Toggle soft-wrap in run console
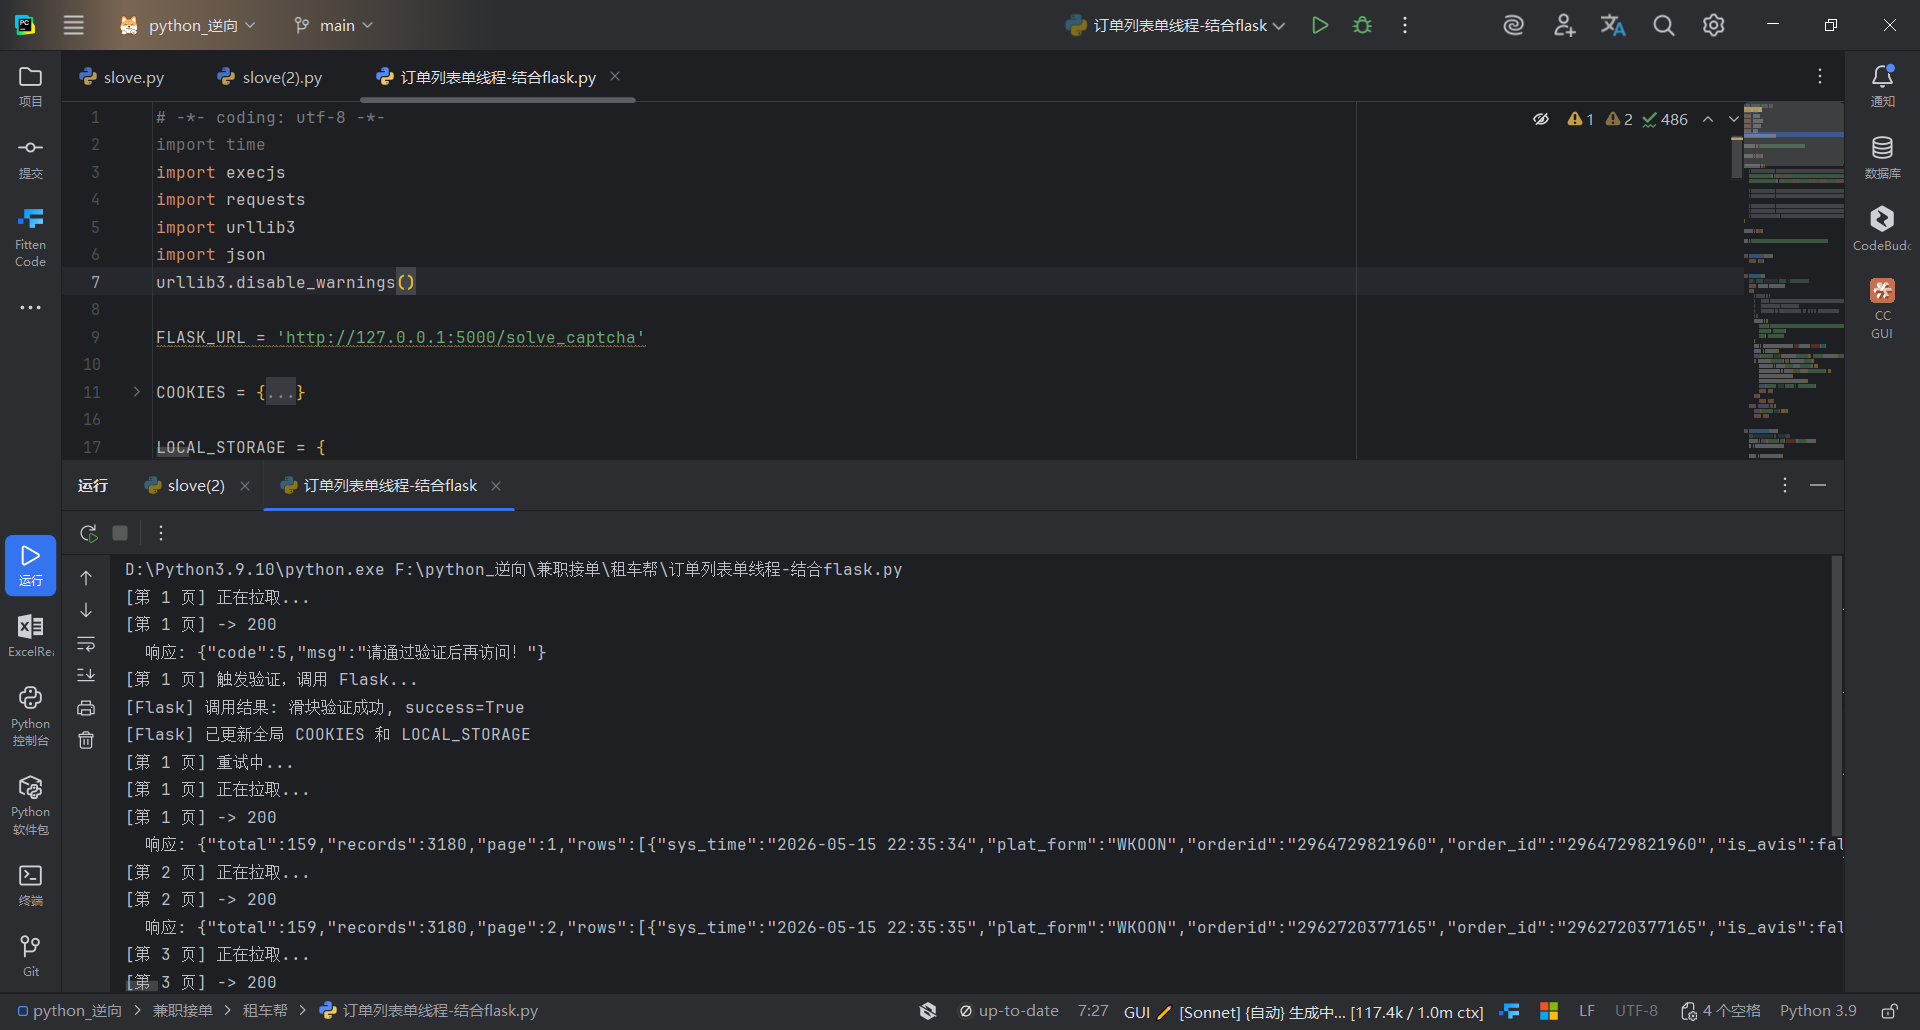 click(x=86, y=643)
